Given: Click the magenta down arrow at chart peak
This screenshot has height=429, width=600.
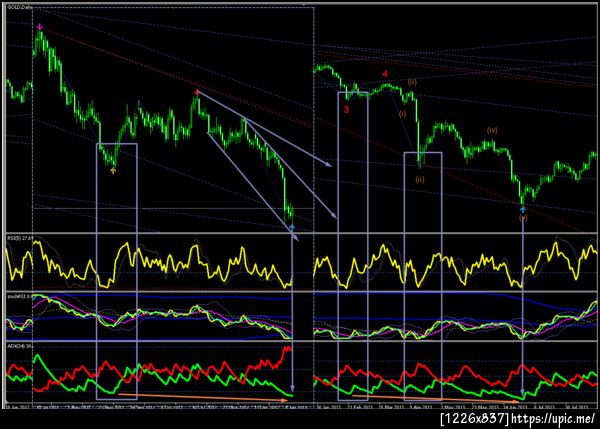Looking at the screenshot, I should pyautogui.click(x=40, y=27).
